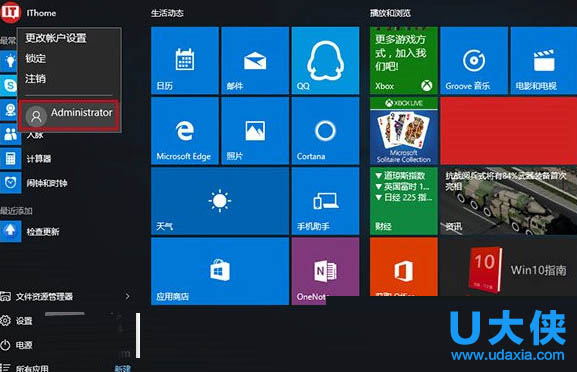
Task: Open the Microsoft Edge tile
Action: pos(185,131)
